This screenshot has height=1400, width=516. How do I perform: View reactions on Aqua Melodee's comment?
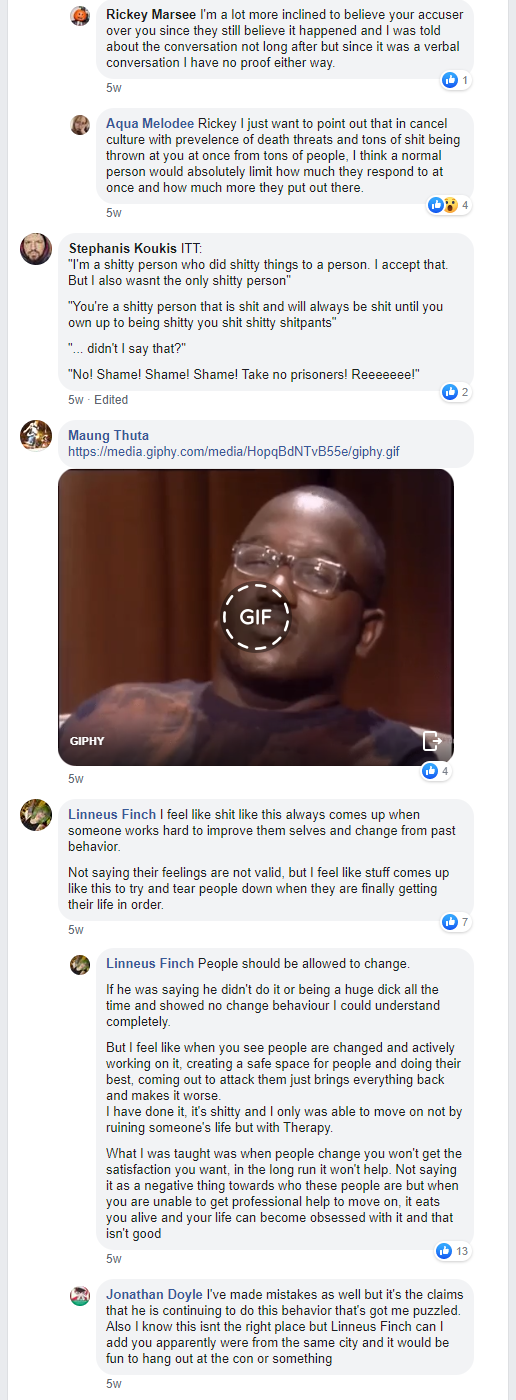(x=448, y=205)
